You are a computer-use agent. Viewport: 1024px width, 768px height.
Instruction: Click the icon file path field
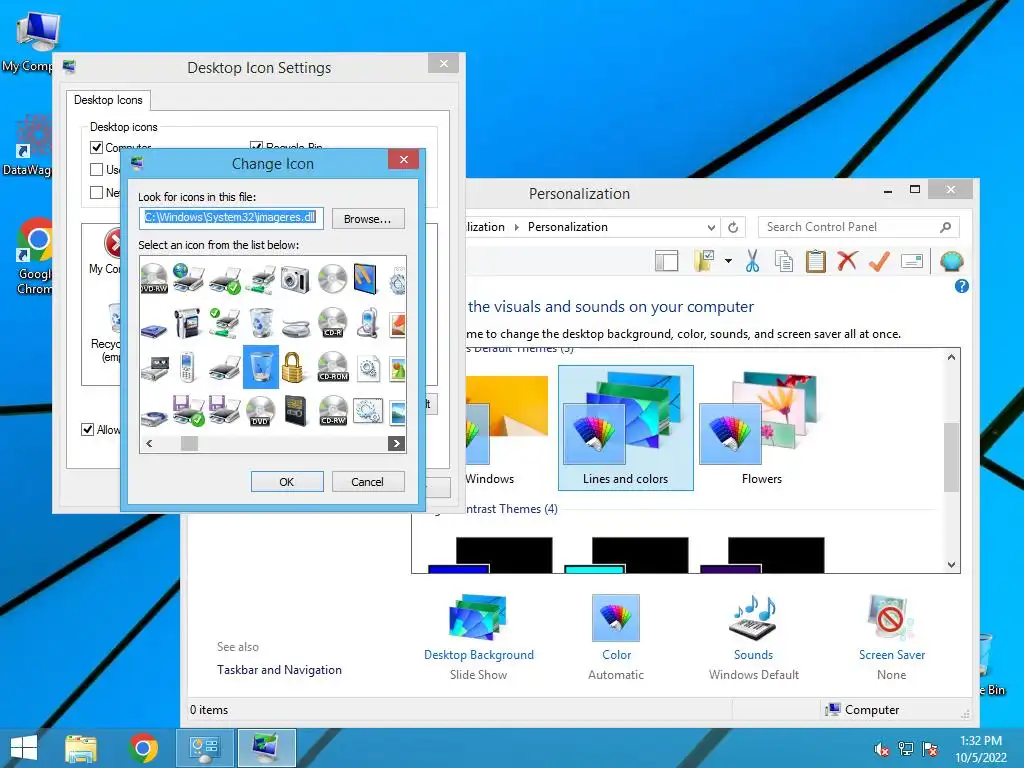pyautogui.click(x=231, y=218)
